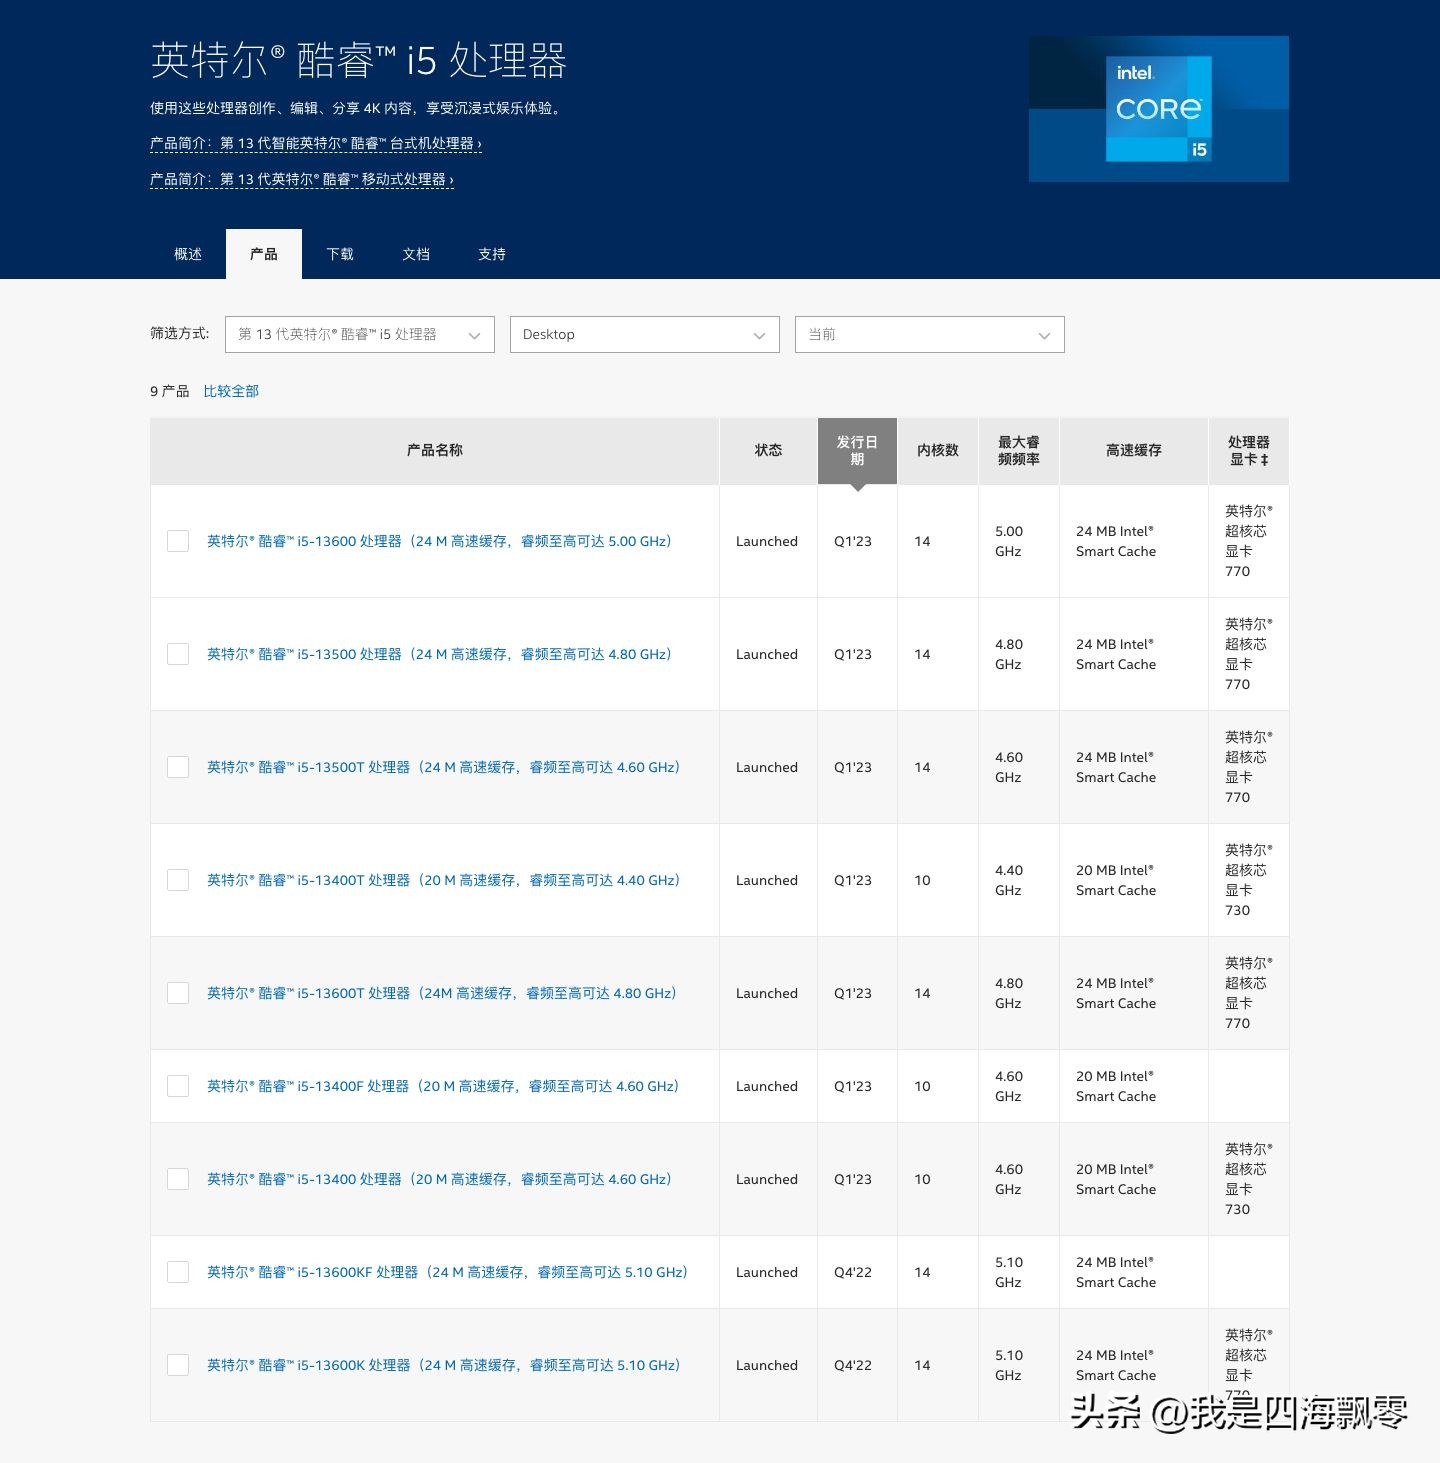Click the 第13代台式机处理器 产品简介 link
The width and height of the screenshot is (1440, 1463).
point(315,144)
